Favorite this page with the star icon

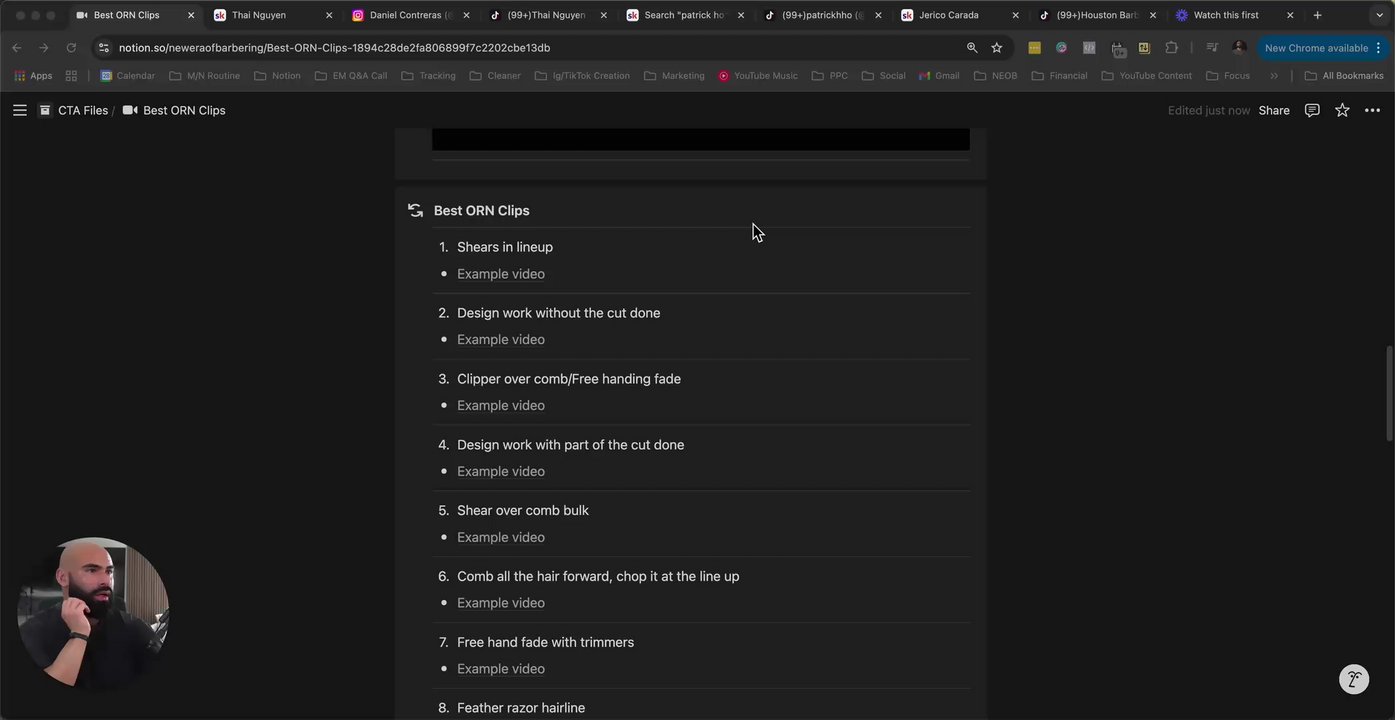[1342, 110]
